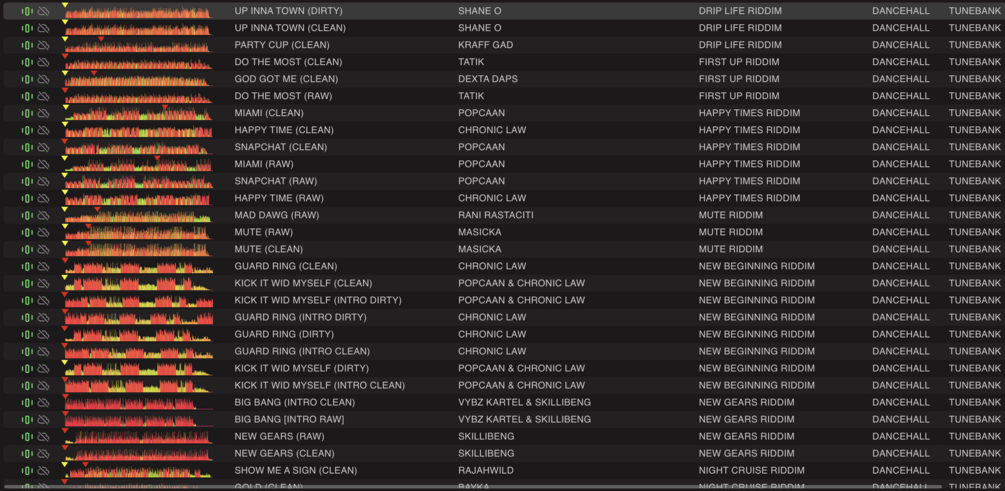Image resolution: width=1005 pixels, height=491 pixels.
Task: Click the cloud-off icon for UP INNA TOWN (CLEAN)
Action: point(43,28)
